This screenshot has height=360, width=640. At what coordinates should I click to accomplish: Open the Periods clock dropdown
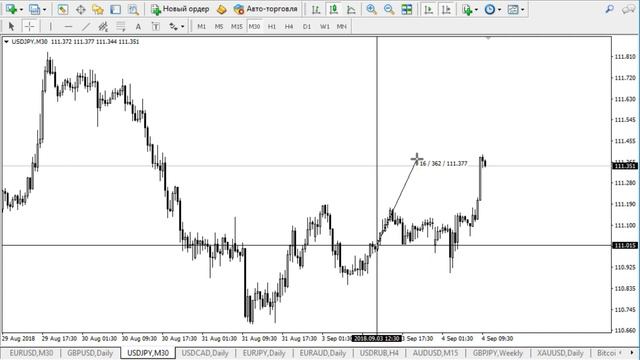(499, 10)
